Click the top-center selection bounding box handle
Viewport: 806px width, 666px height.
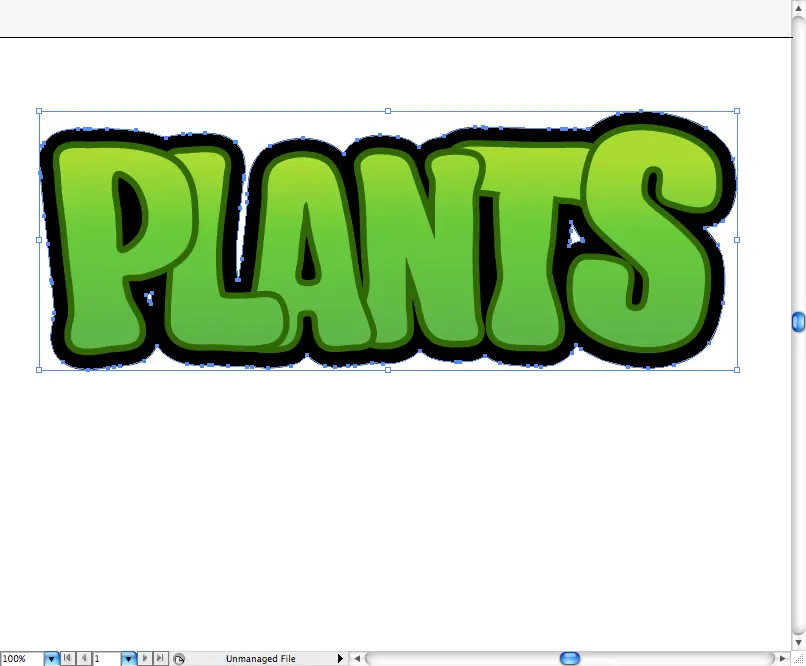388,111
